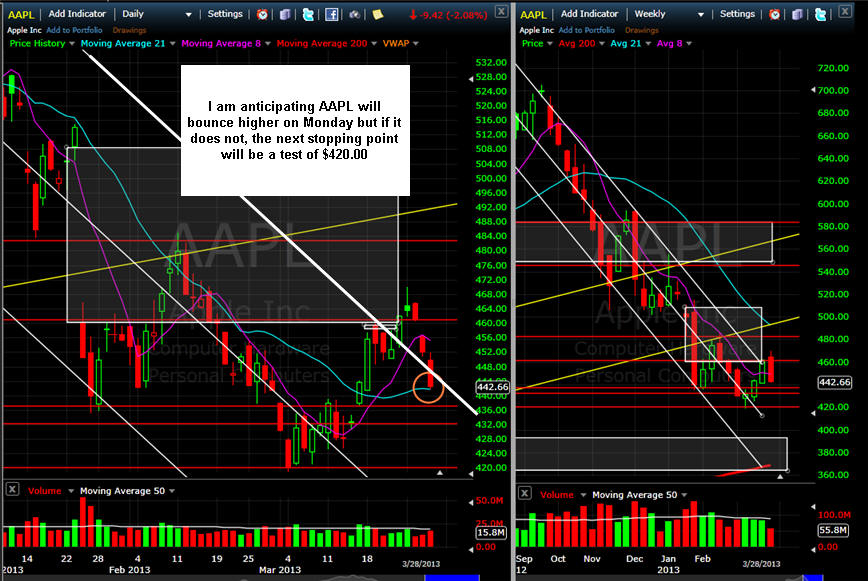Add a yellow sticky note to Daily chart
This screenshot has height=581, width=868.
(x=378, y=14)
